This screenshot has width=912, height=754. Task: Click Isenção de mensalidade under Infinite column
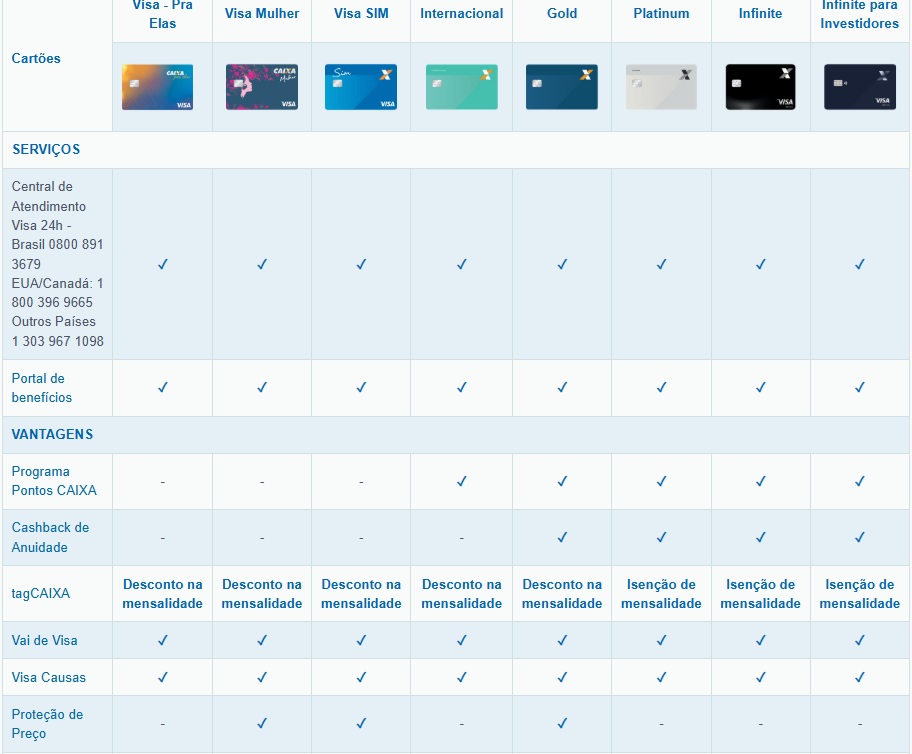[x=760, y=594]
